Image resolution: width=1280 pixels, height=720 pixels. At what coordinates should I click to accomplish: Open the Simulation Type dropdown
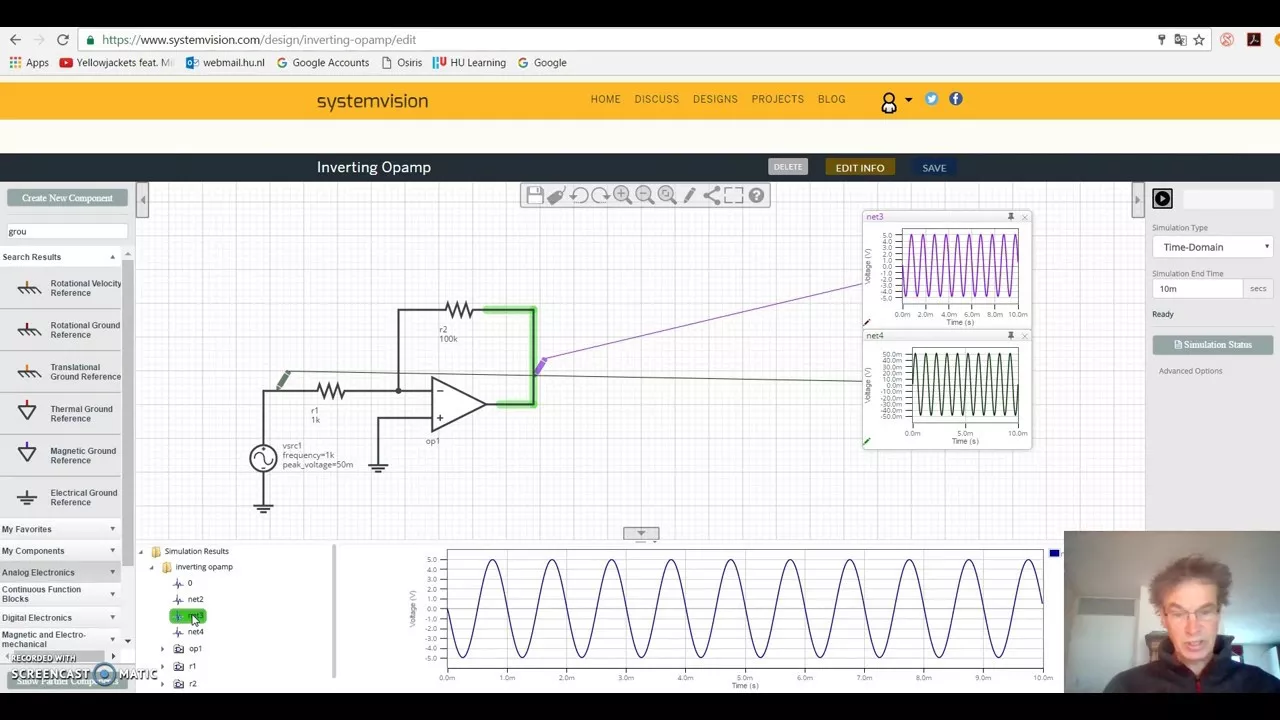click(1212, 247)
